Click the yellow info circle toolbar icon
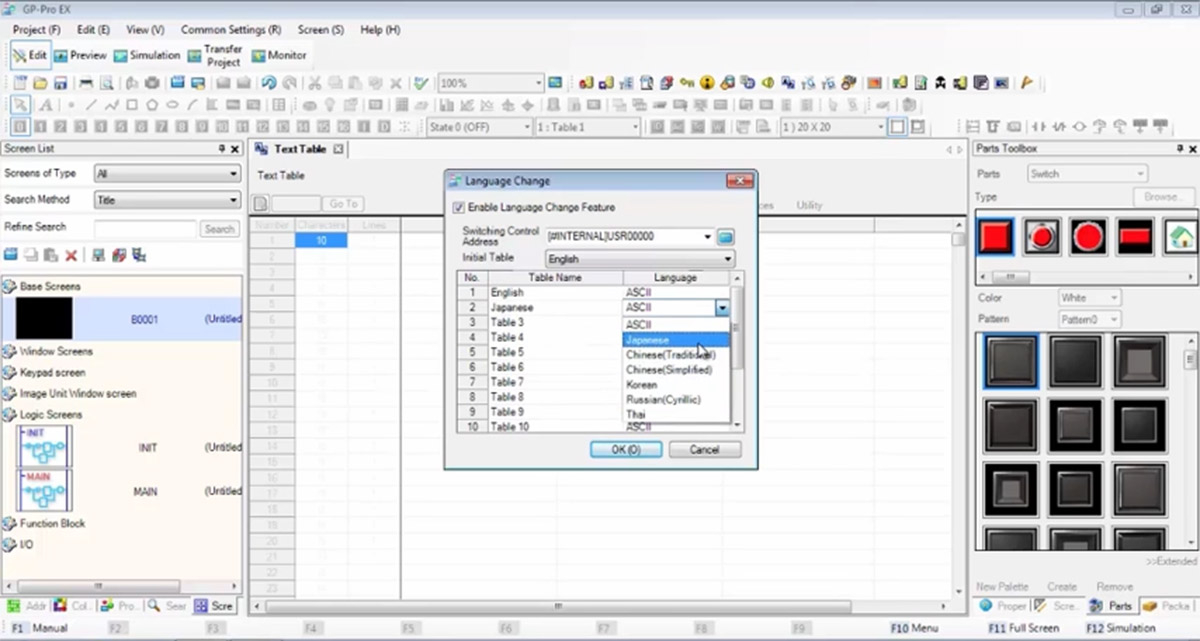Viewport: 1200px width, 641px height. click(x=707, y=83)
